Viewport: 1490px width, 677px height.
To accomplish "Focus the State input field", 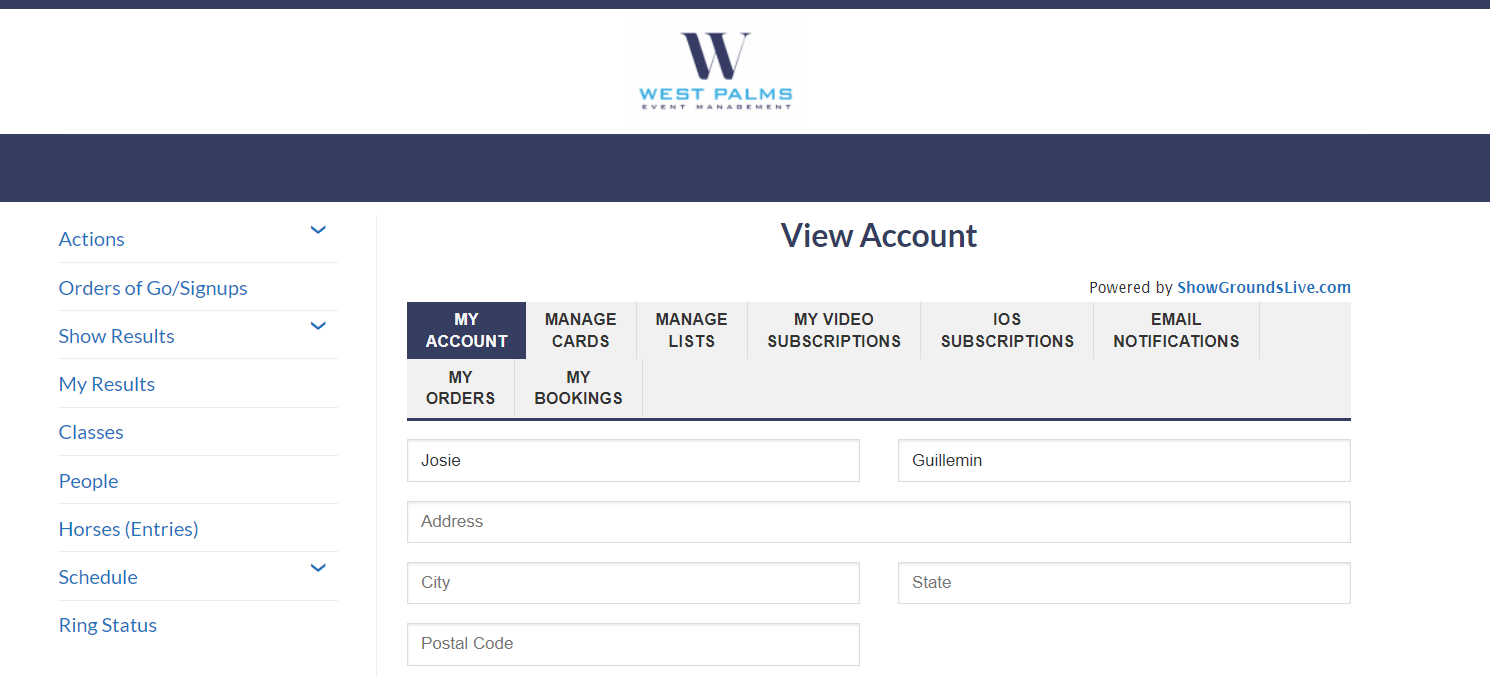I will (x=1124, y=583).
